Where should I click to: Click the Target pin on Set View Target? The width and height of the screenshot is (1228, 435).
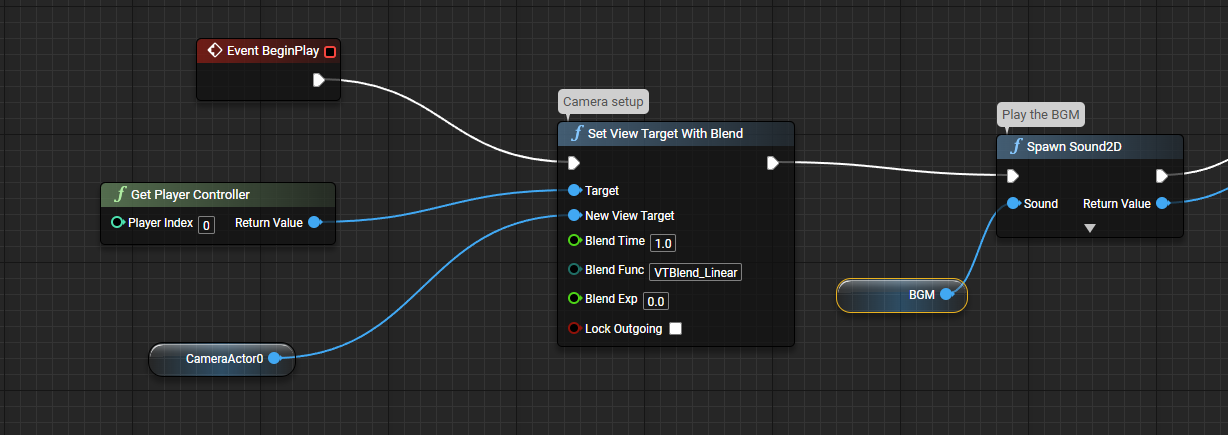pyautogui.click(x=574, y=190)
